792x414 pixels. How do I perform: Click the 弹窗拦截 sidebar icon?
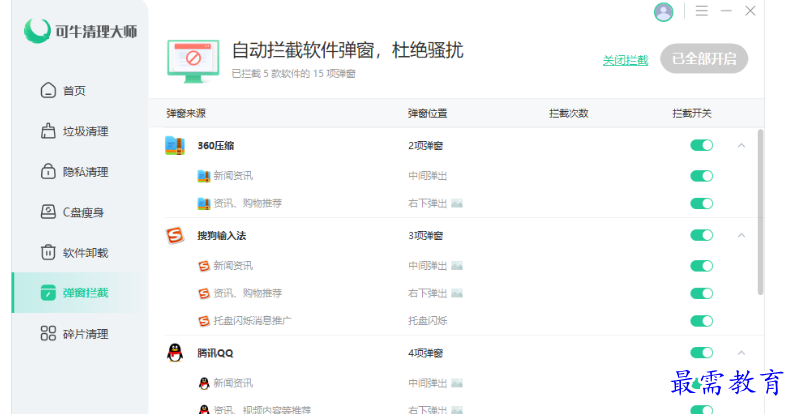[x=48, y=293]
